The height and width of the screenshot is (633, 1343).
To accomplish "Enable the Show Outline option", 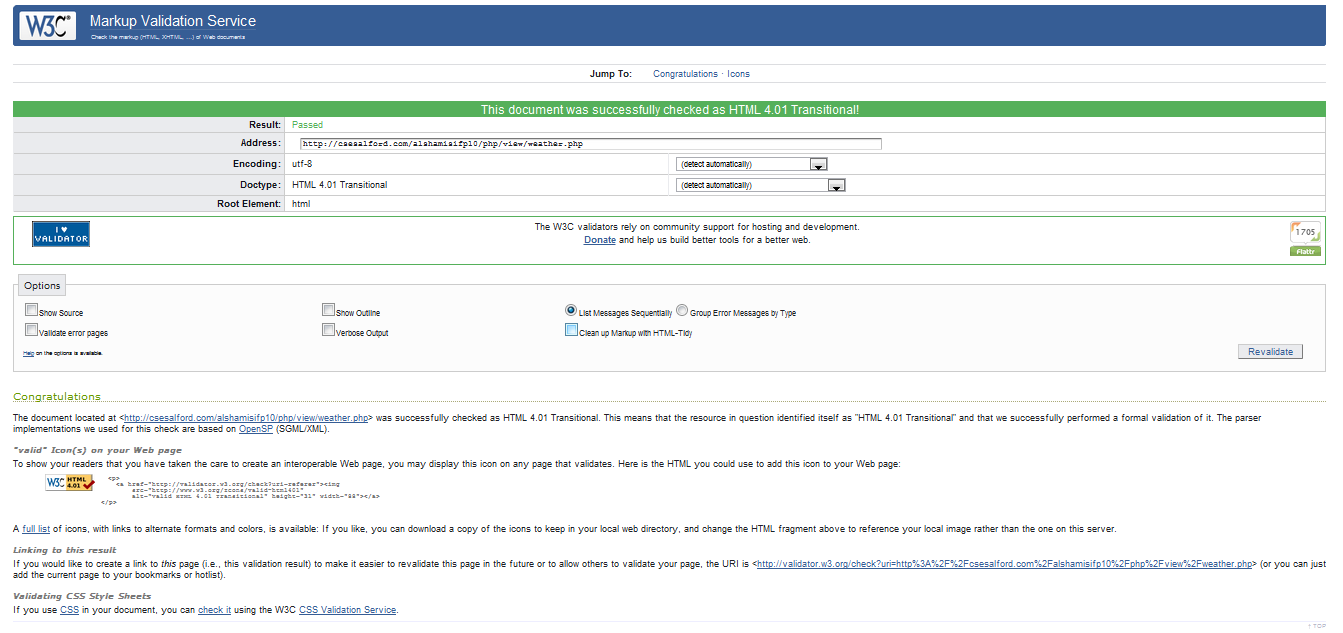I will click(x=328, y=309).
